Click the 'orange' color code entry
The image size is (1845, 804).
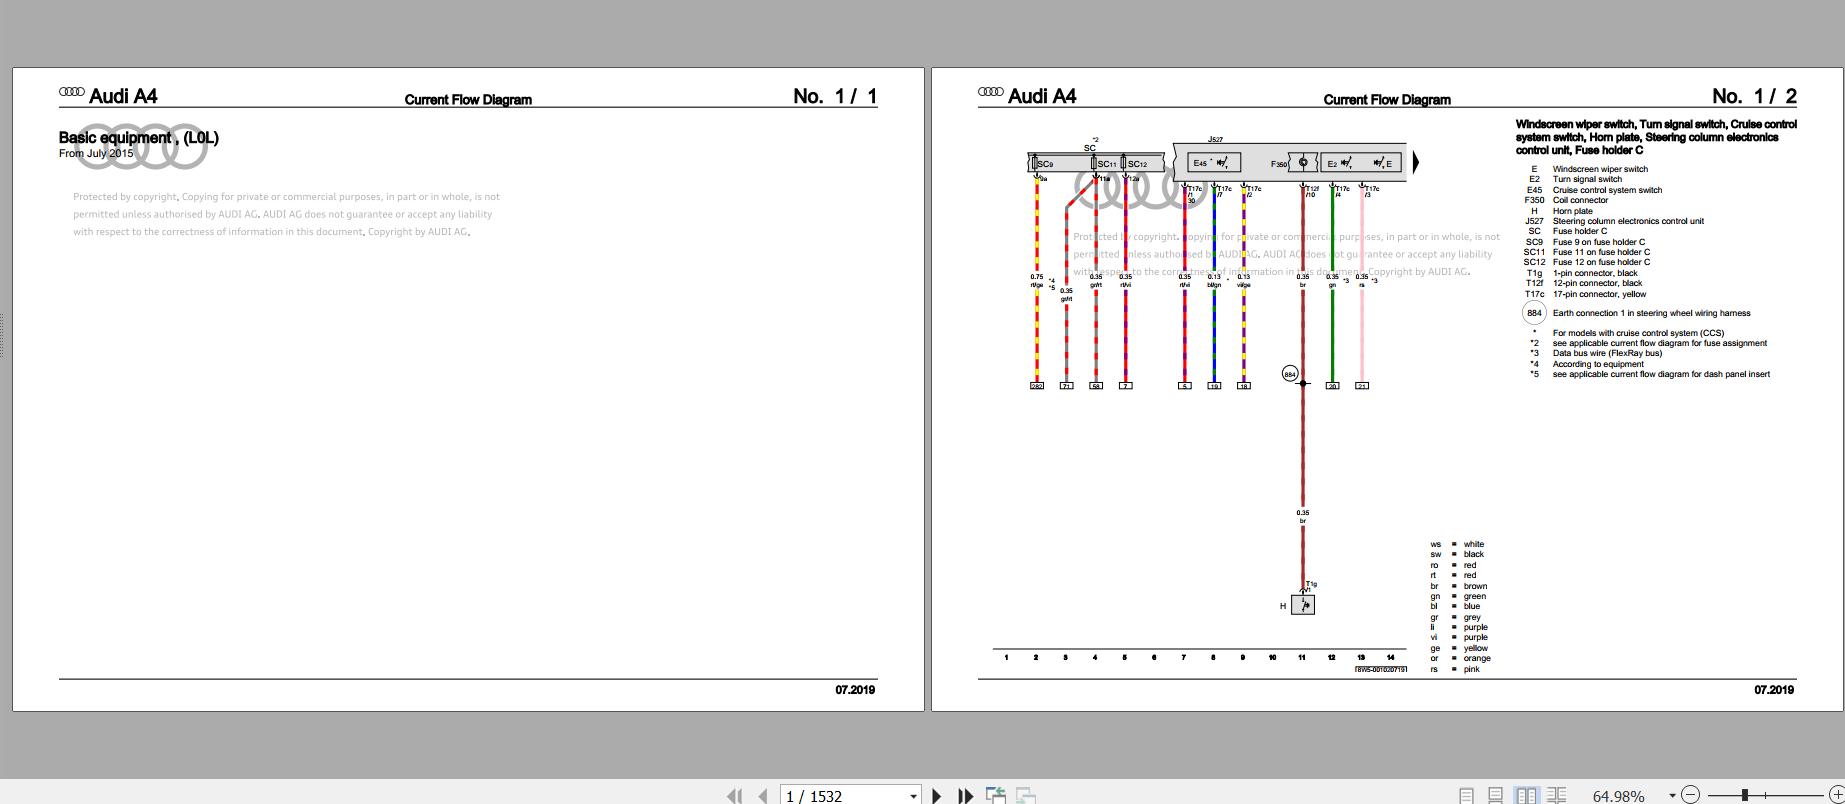(1477, 658)
